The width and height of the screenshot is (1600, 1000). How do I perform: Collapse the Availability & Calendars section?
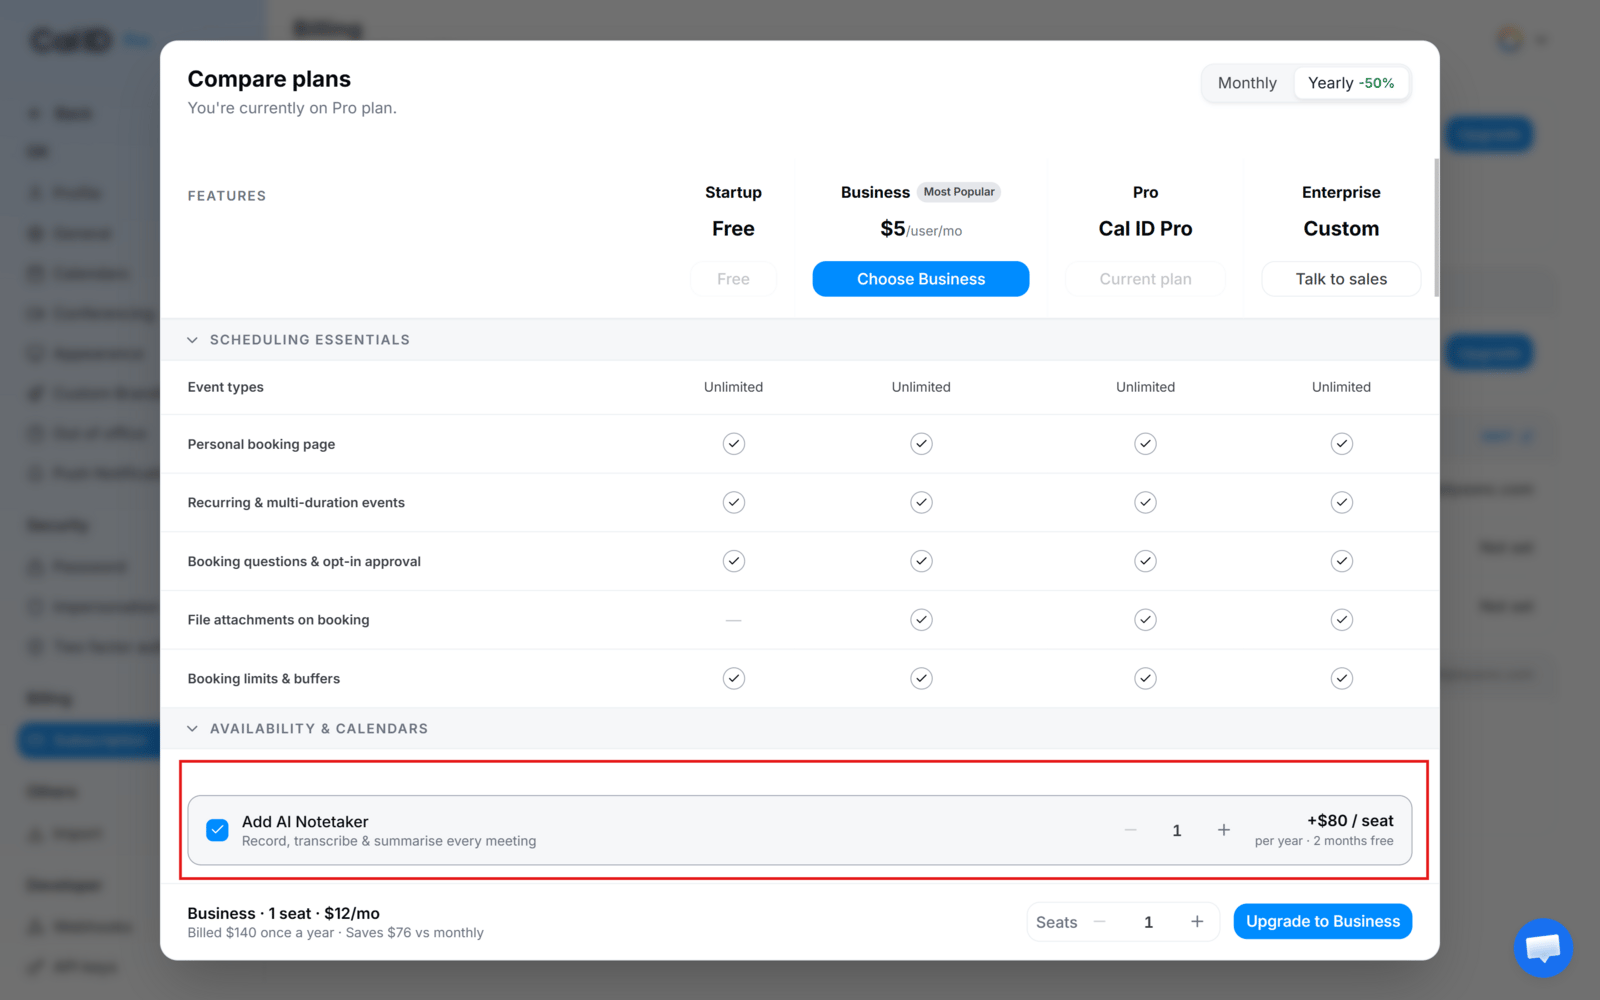click(x=192, y=729)
